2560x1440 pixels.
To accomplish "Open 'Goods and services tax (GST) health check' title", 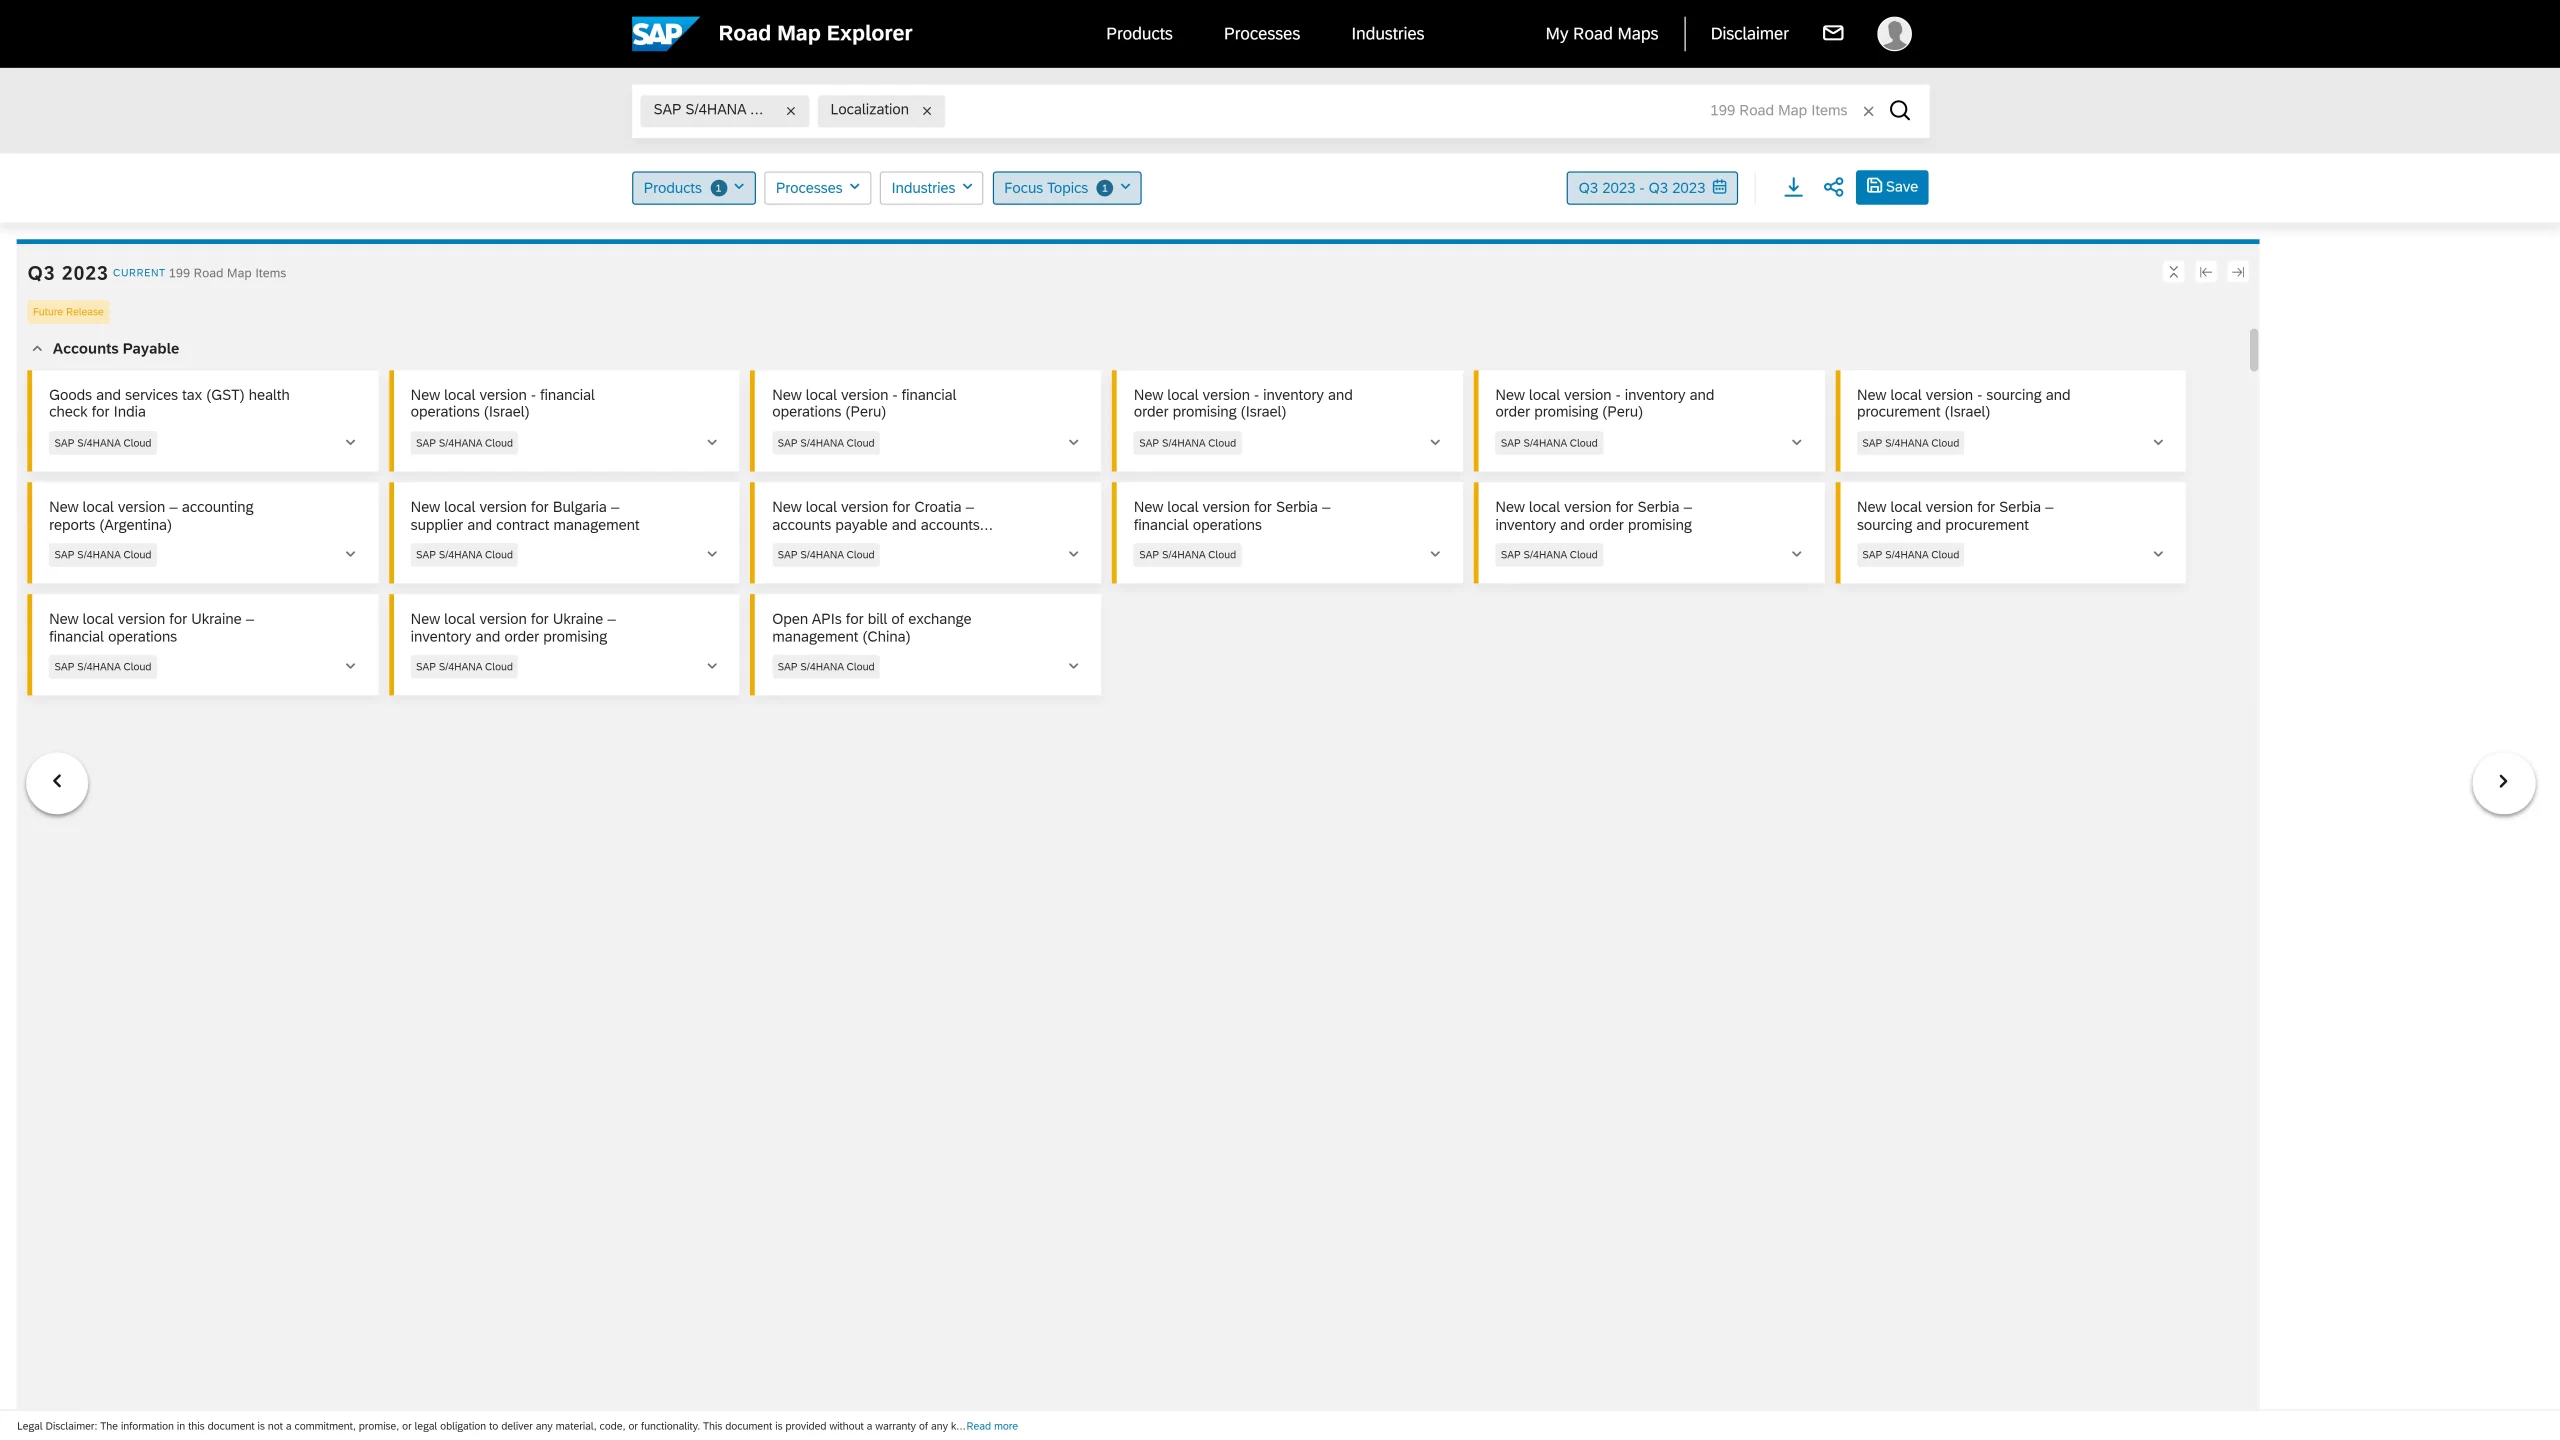I will tap(169, 404).
